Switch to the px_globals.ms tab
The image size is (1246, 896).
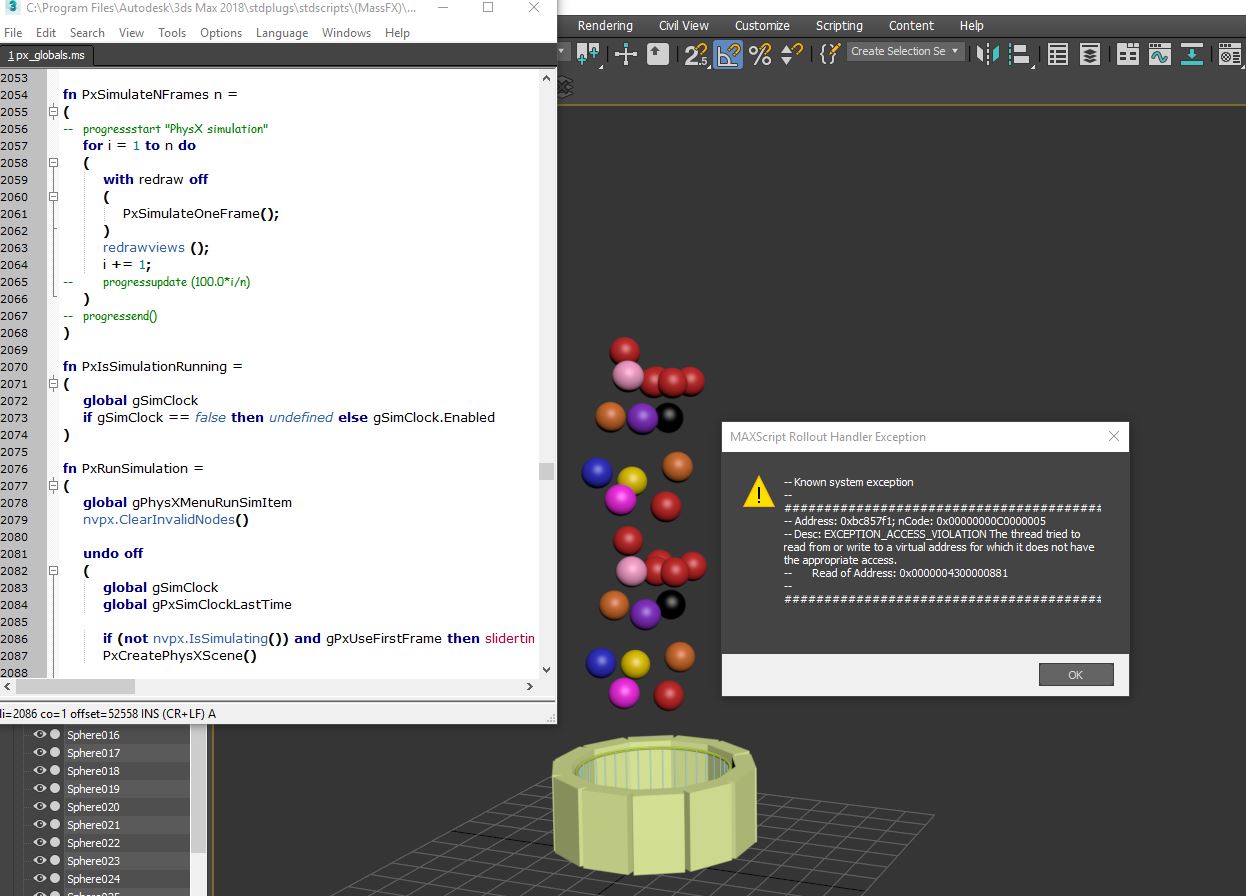[47, 56]
